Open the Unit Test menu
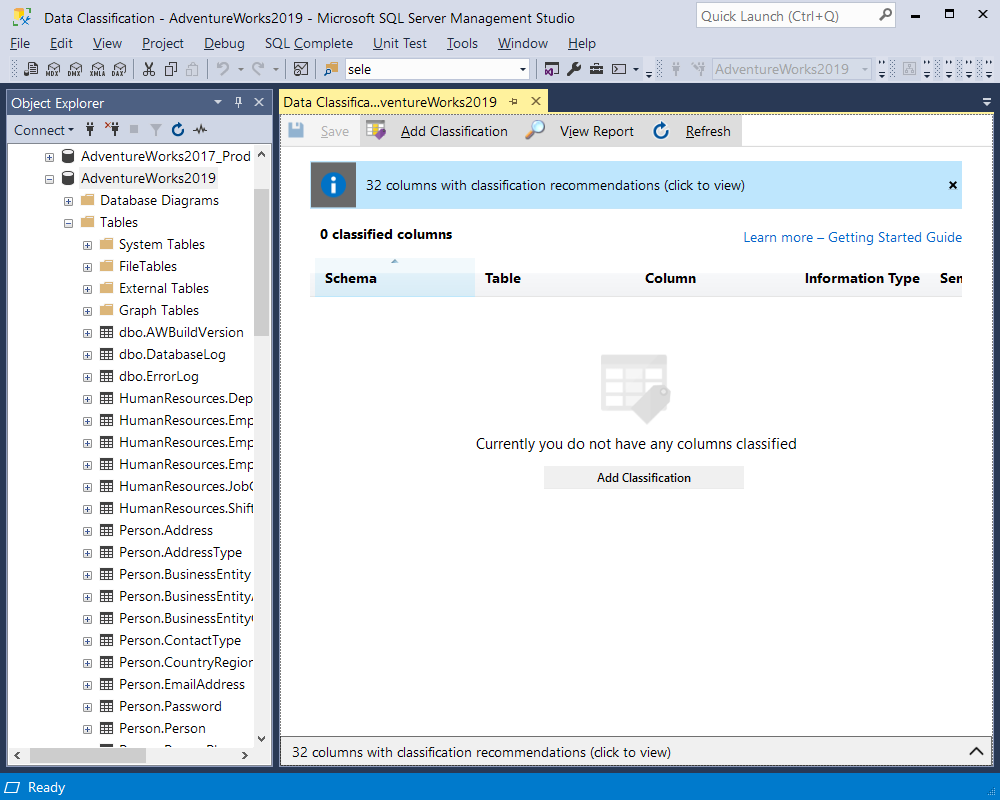Screen dimensions: 1000x800 (399, 43)
